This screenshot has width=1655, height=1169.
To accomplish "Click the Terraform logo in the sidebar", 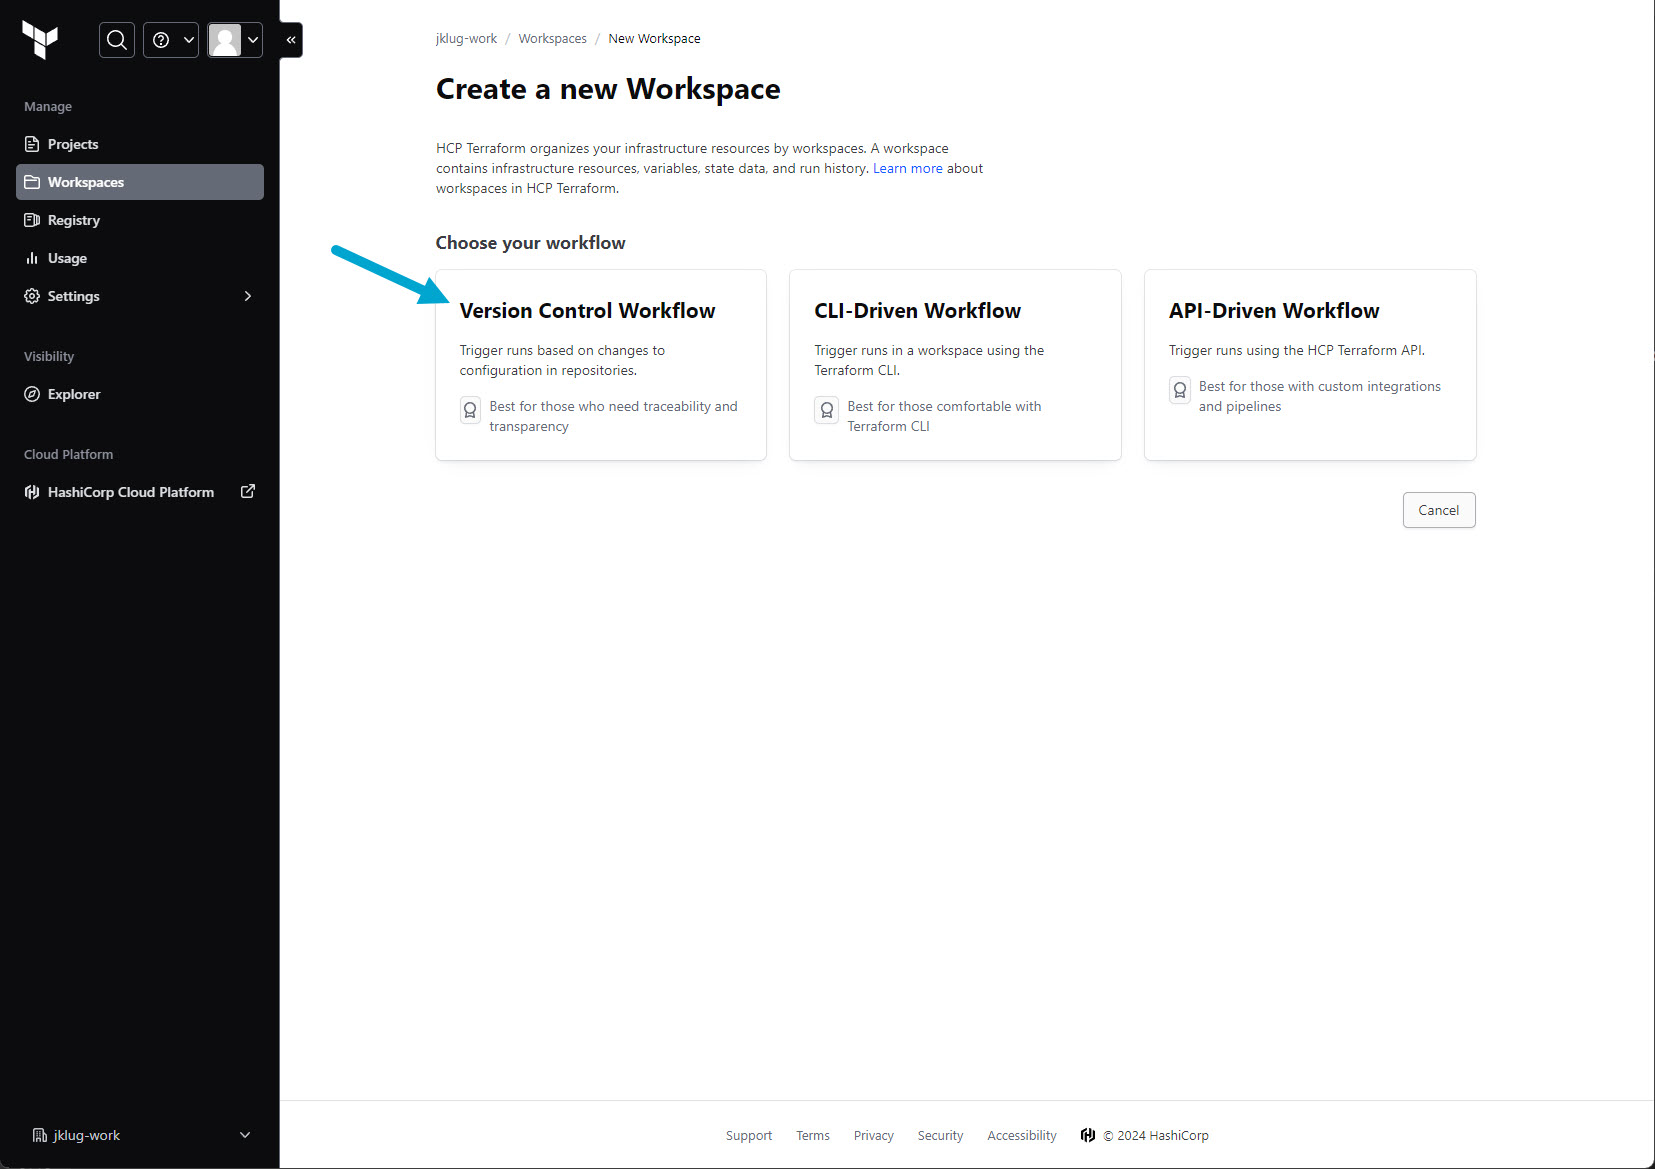I will [x=40, y=40].
